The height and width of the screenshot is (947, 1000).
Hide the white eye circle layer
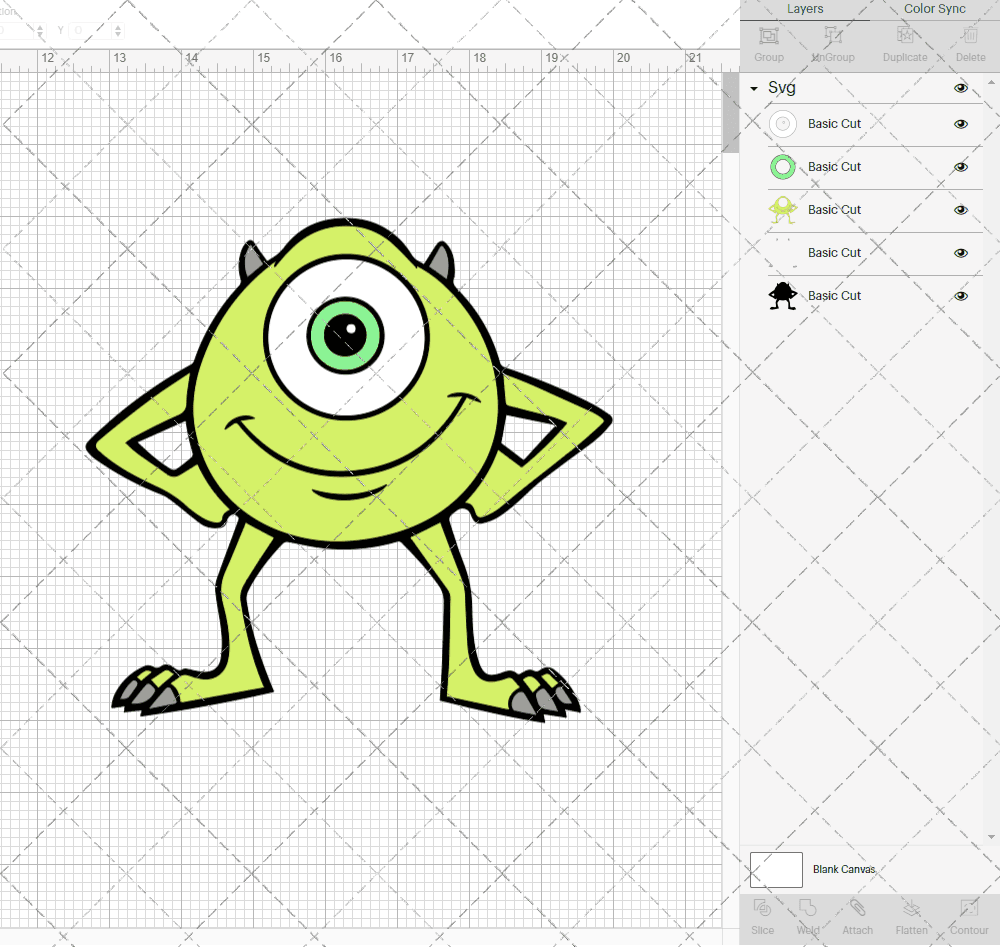[960, 124]
